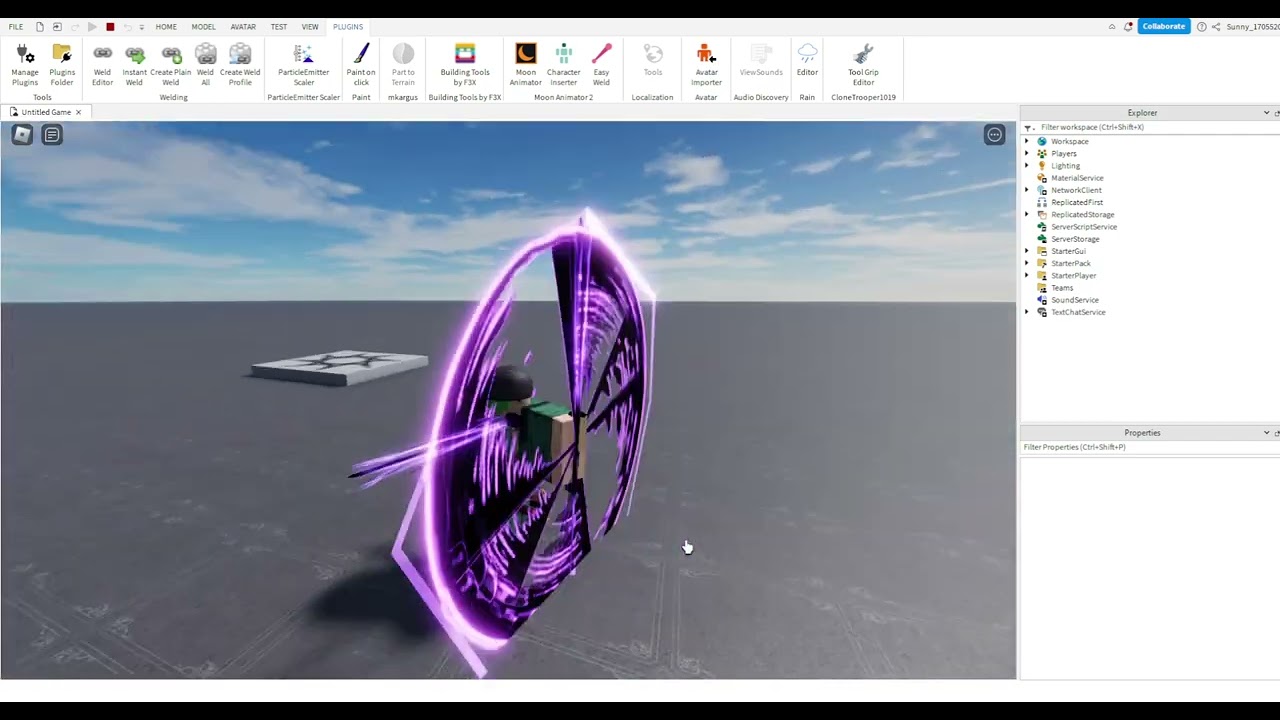Expand the Lighting tree node
The width and height of the screenshot is (1280, 720).
[1026, 166]
